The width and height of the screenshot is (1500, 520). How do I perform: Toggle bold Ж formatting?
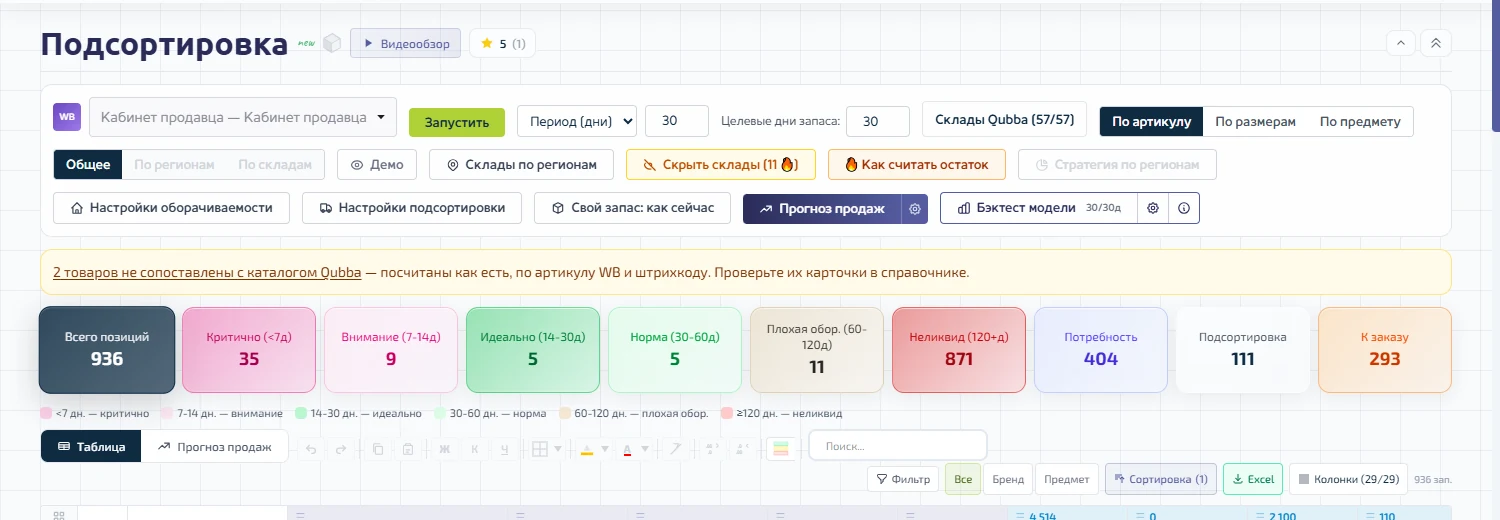click(x=445, y=449)
